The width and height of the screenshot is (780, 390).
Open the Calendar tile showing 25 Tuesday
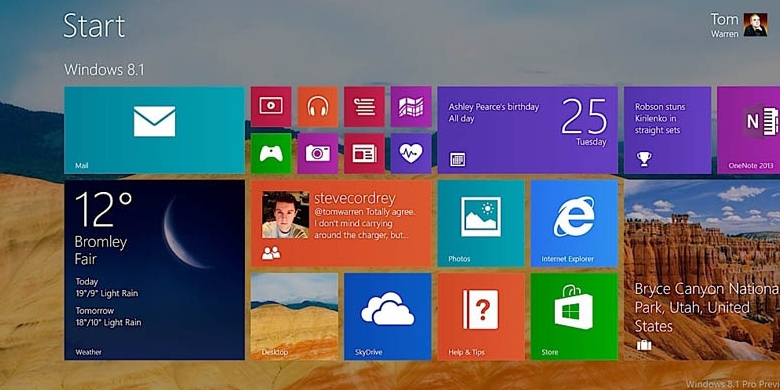pyautogui.click(x=528, y=130)
